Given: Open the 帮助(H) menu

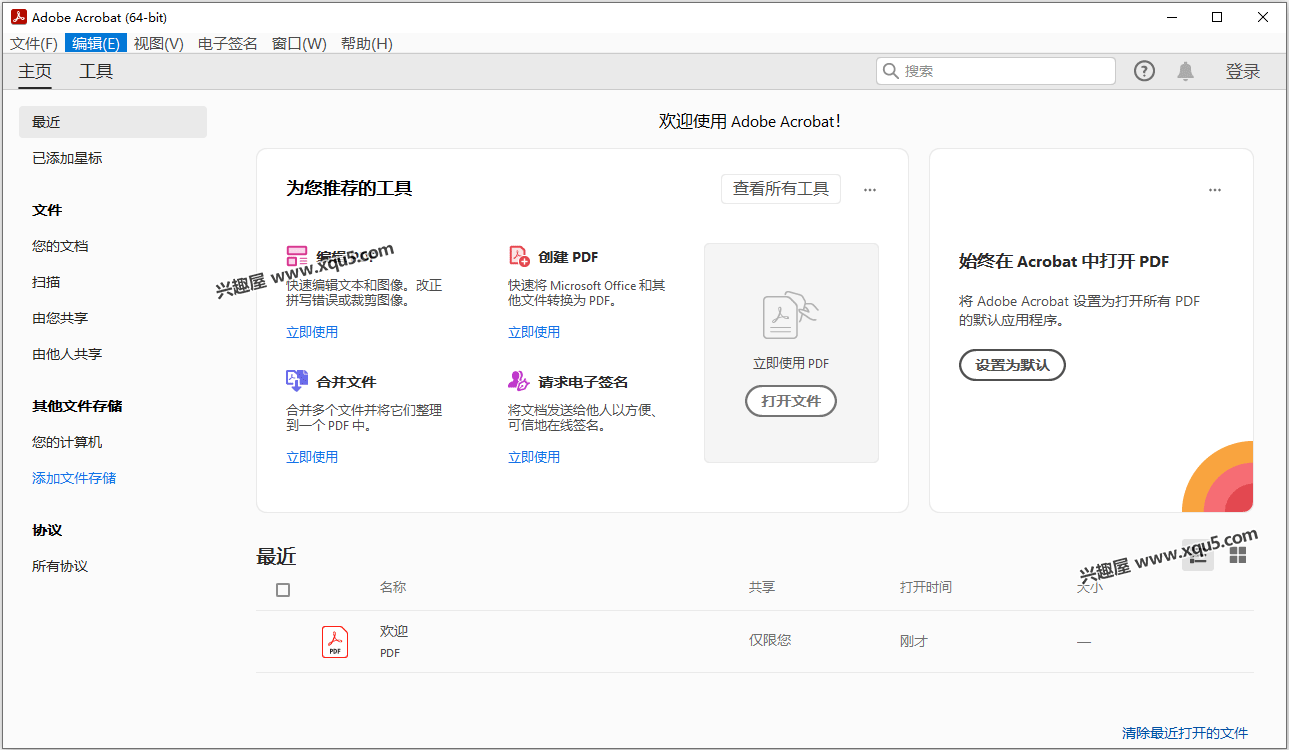Looking at the screenshot, I should pos(367,43).
